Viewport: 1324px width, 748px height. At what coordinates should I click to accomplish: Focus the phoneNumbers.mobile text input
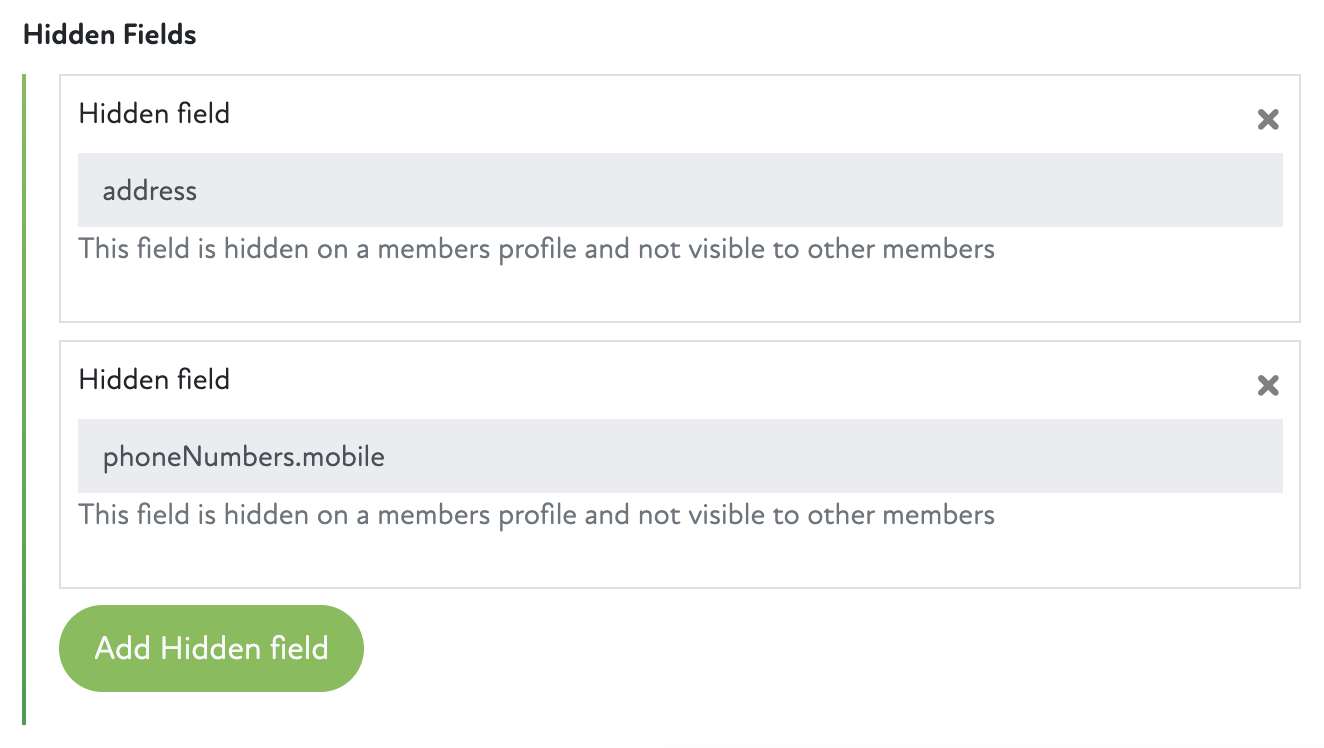click(680, 457)
